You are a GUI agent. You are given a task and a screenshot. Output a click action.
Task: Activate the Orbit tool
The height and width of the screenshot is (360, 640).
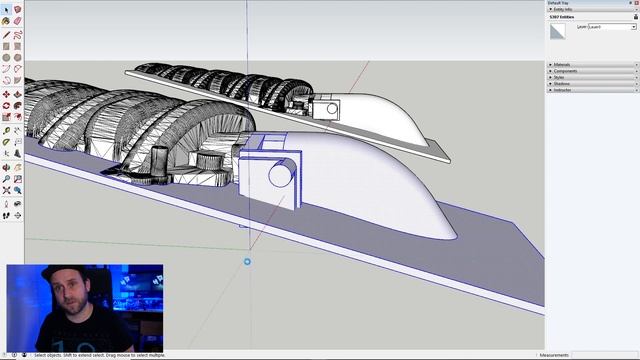[x=6, y=167]
